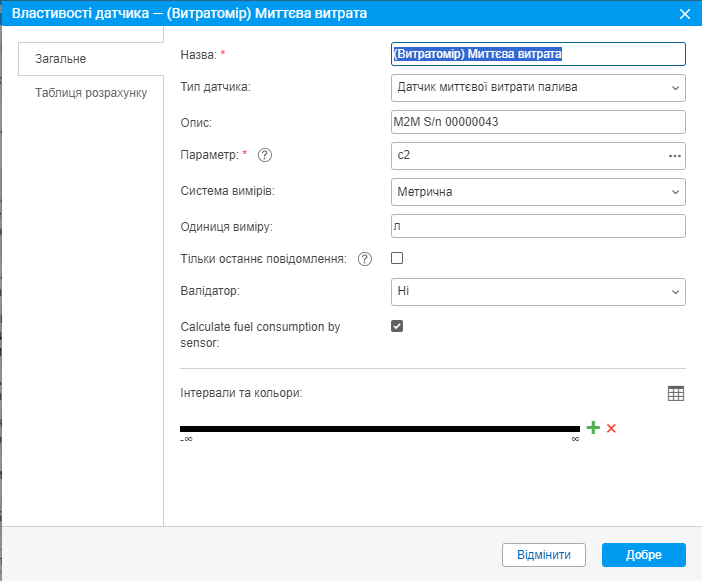Click the Валідатор label
The height and width of the screenshot is (581, 702).
tap(210, 291)
